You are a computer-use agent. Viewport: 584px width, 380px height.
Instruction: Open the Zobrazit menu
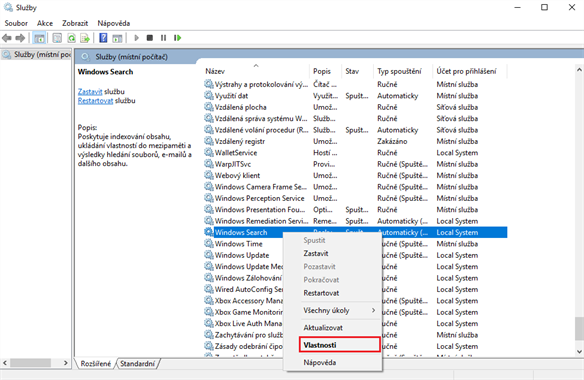coord(75,23)
